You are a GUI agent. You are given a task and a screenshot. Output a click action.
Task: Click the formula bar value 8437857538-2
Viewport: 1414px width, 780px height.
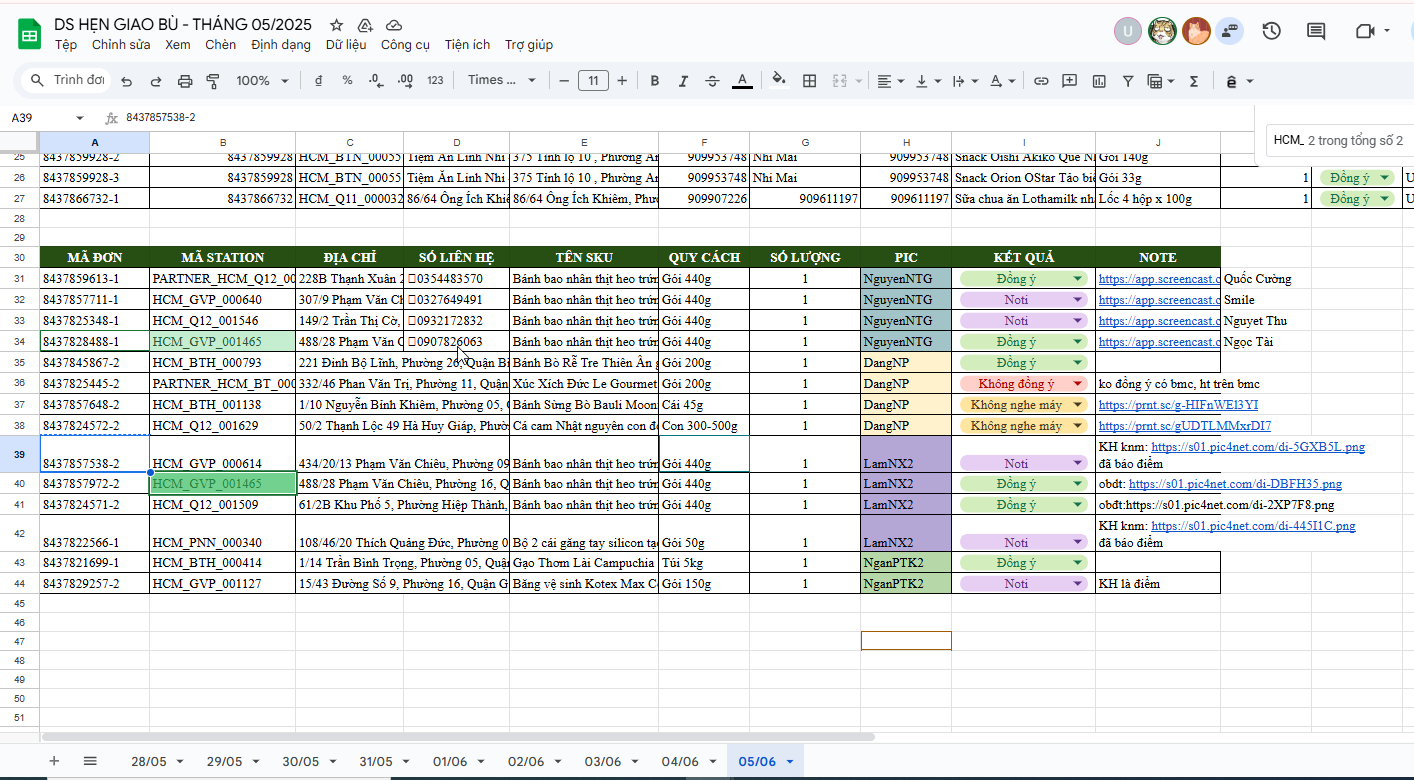click(x=161, y=118)
